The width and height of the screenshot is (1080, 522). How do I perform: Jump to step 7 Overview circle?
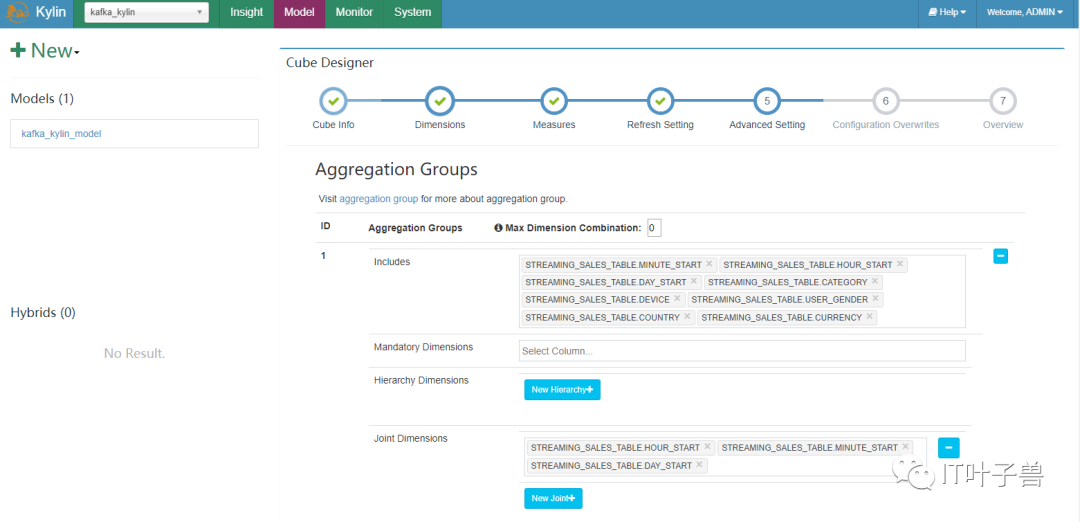pyautogui.click(x=1003, y=101)
